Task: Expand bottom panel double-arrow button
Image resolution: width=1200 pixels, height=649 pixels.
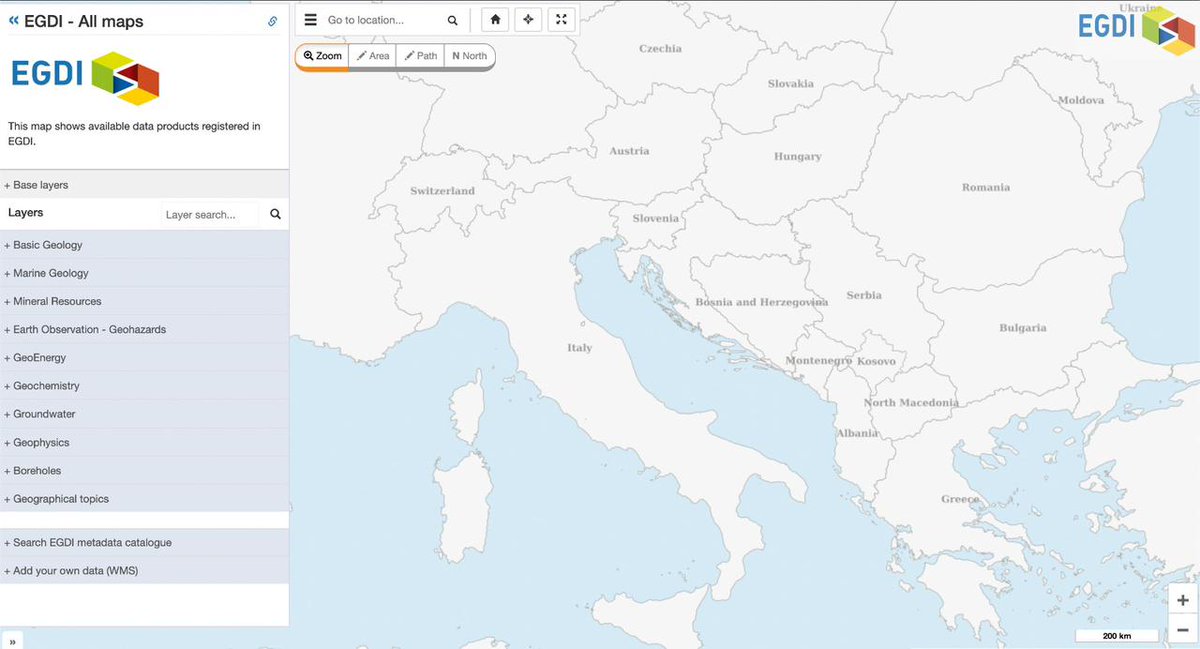Action: tap(12, 641)
